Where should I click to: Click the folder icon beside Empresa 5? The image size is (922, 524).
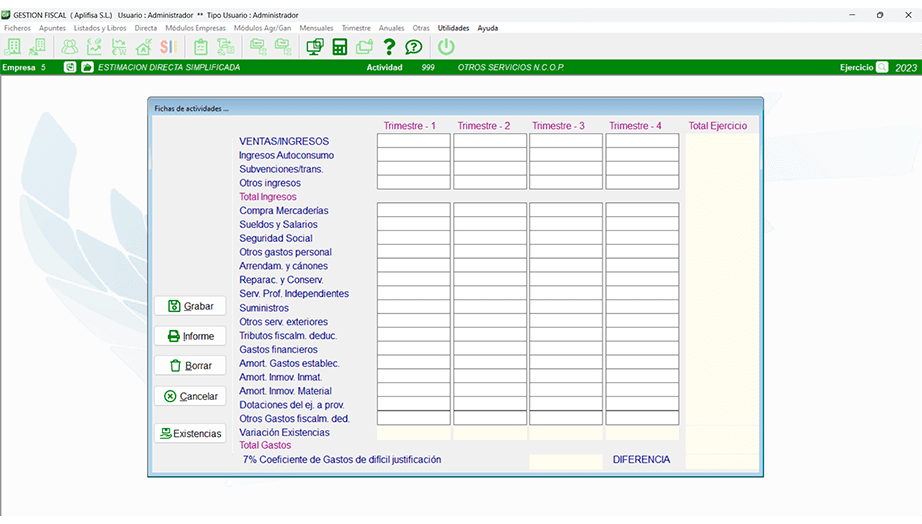pyautogui.click(x=87, y=67)
